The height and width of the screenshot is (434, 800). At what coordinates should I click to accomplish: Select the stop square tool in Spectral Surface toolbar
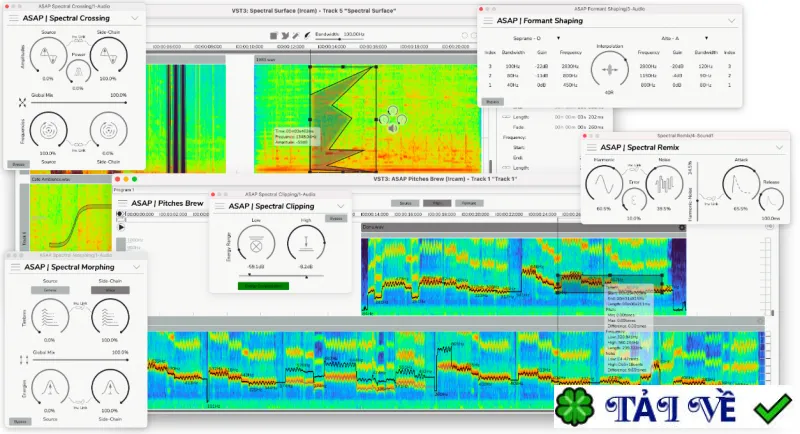click(273, 35)
